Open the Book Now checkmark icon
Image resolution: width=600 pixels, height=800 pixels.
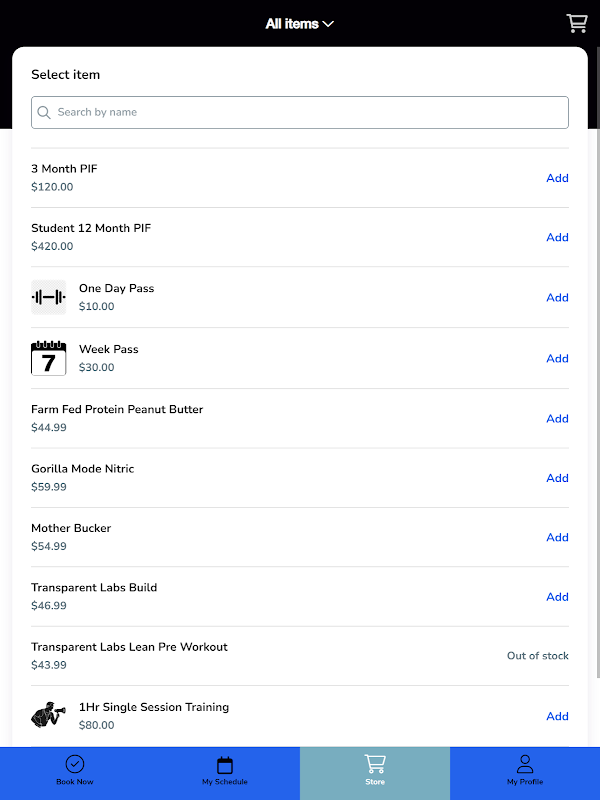[x=75, y=765]
